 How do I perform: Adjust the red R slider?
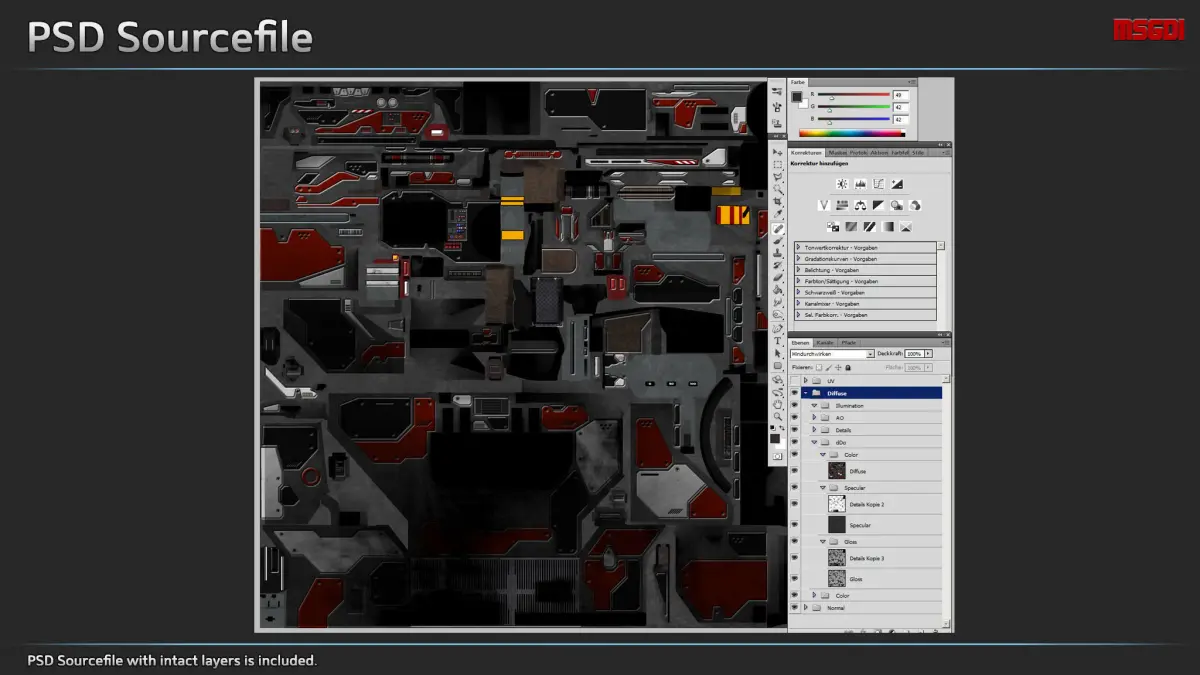pyautogui.click(x=832, y=98)
